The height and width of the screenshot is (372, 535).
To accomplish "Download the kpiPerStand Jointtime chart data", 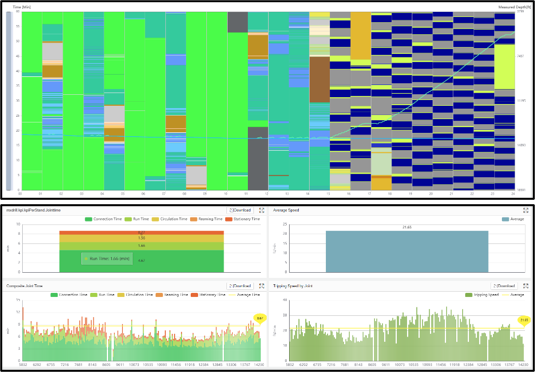I will (241, 211).
